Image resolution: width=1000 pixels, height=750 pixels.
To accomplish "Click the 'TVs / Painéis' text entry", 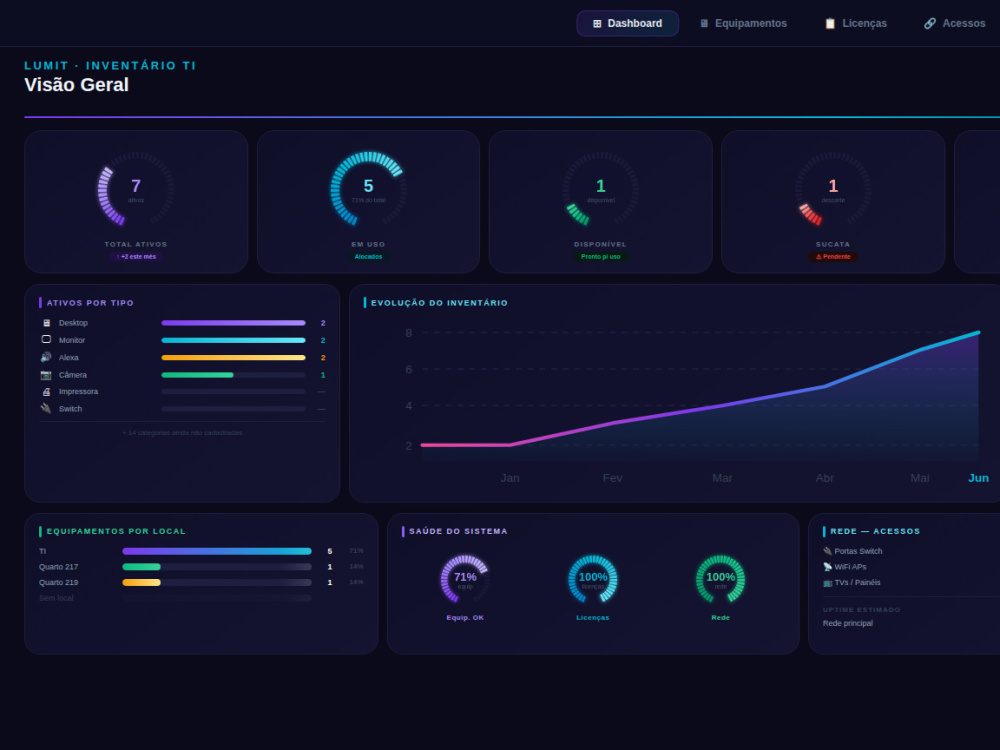I will pyautogui.click(x=857, y=583).
